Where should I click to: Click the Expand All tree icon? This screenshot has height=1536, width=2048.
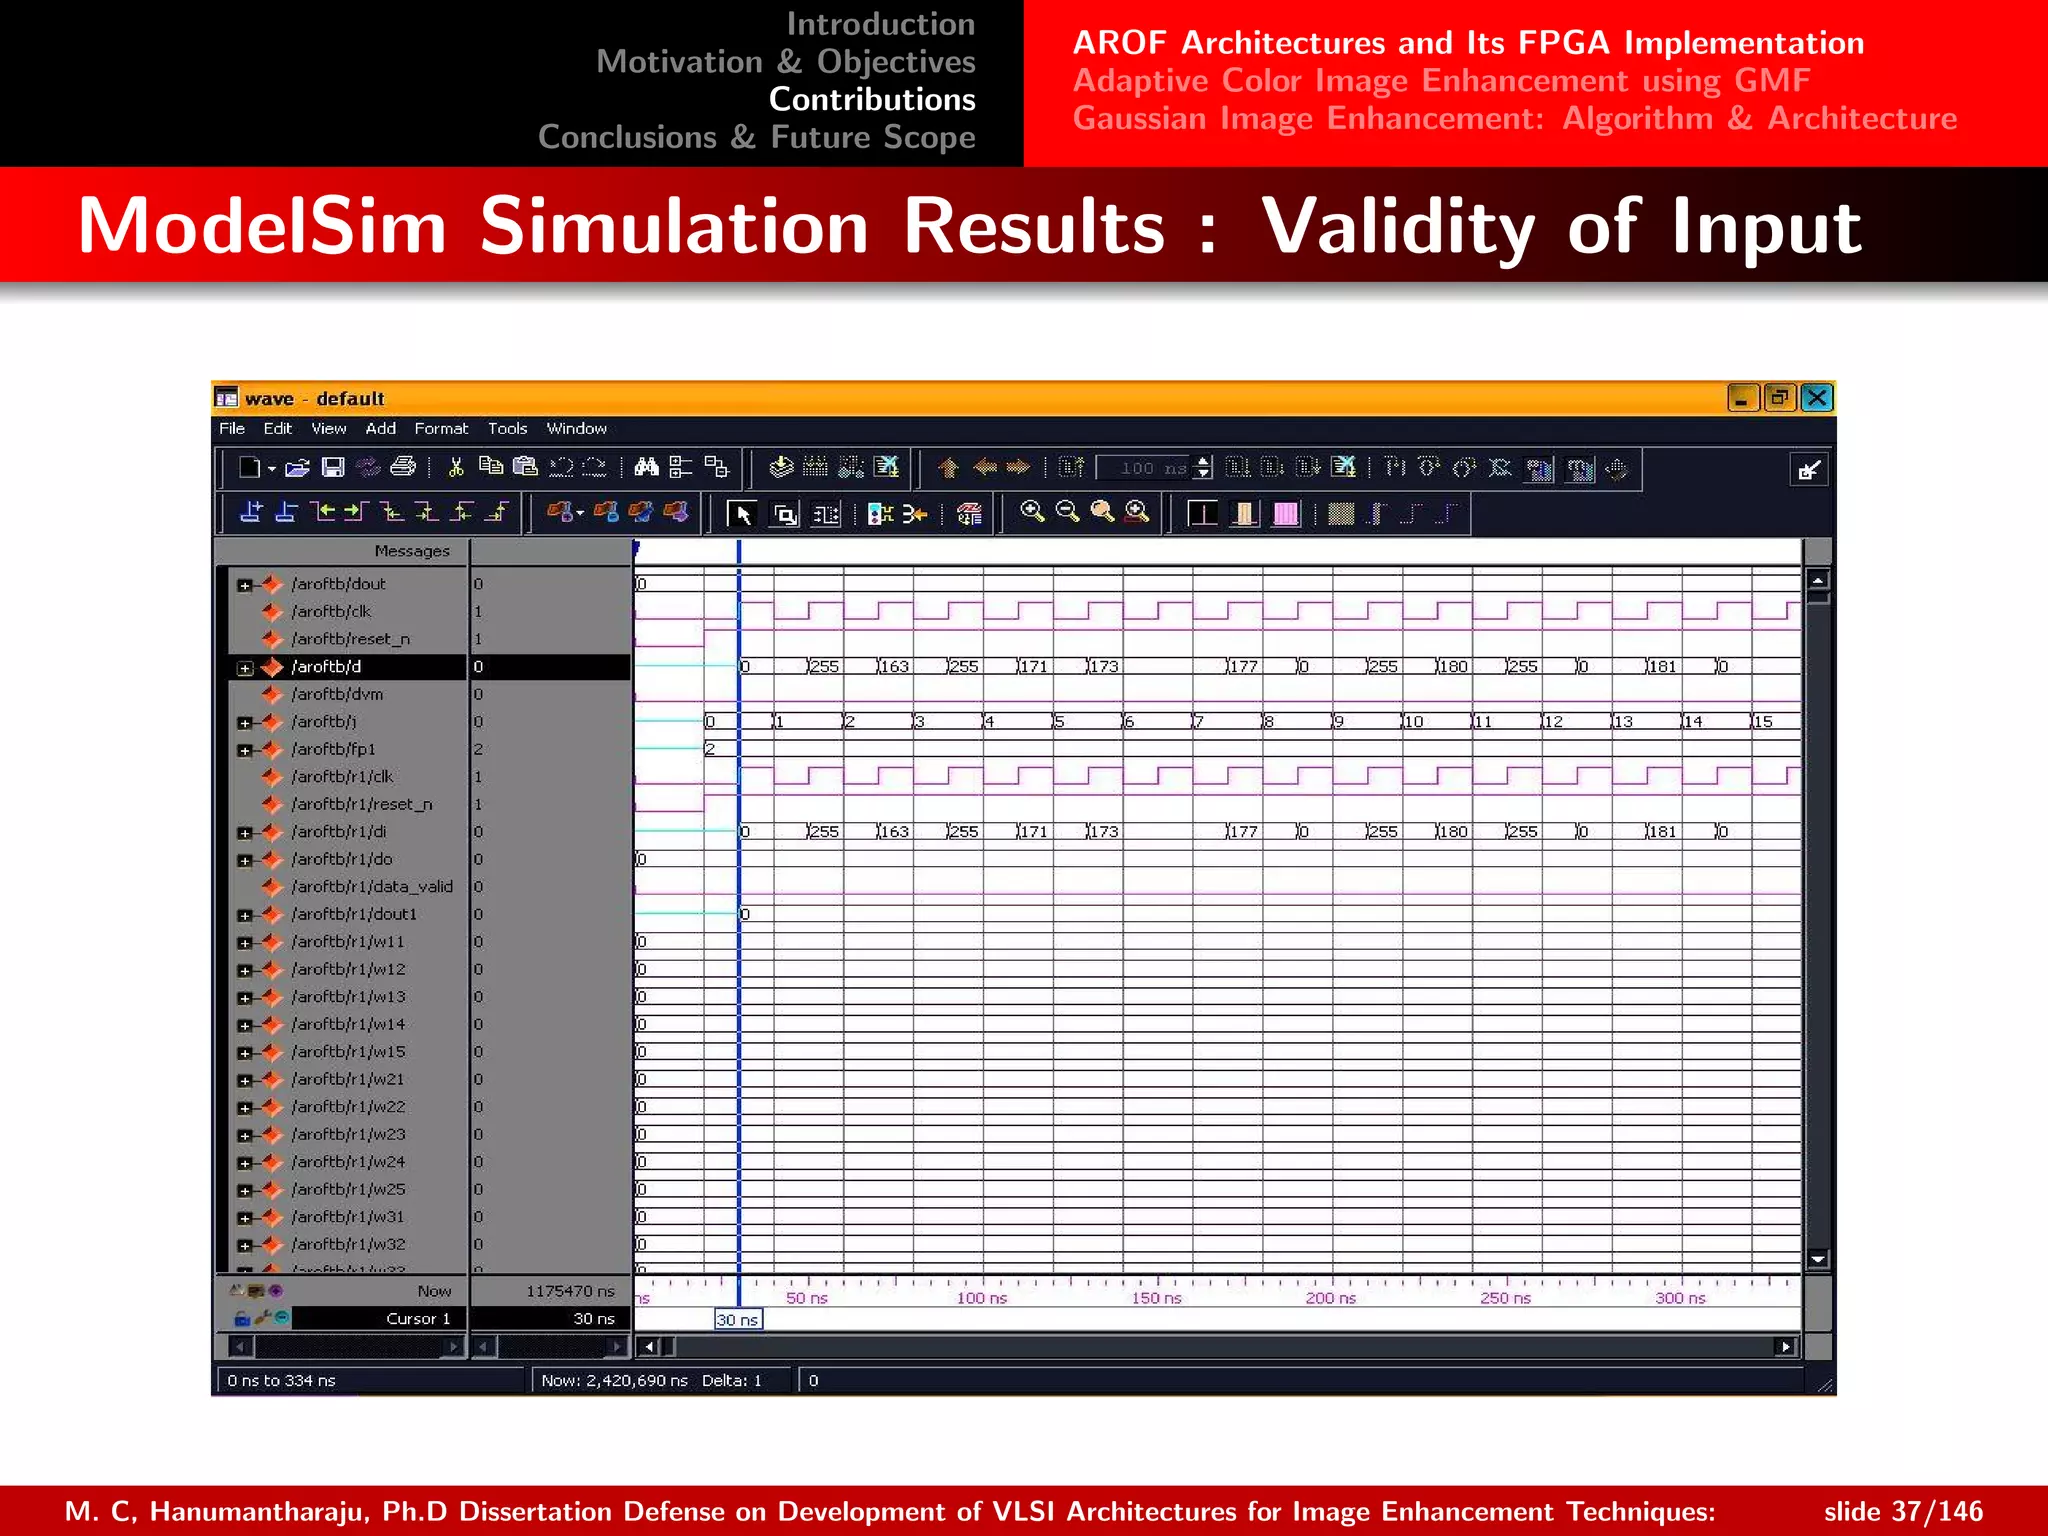[681, 466]
